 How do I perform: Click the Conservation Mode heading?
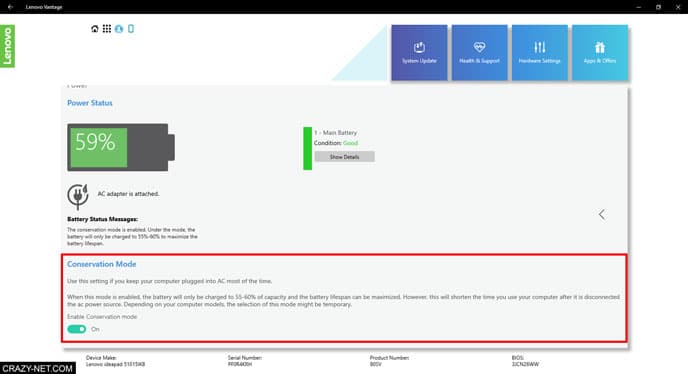pos(101,264)
